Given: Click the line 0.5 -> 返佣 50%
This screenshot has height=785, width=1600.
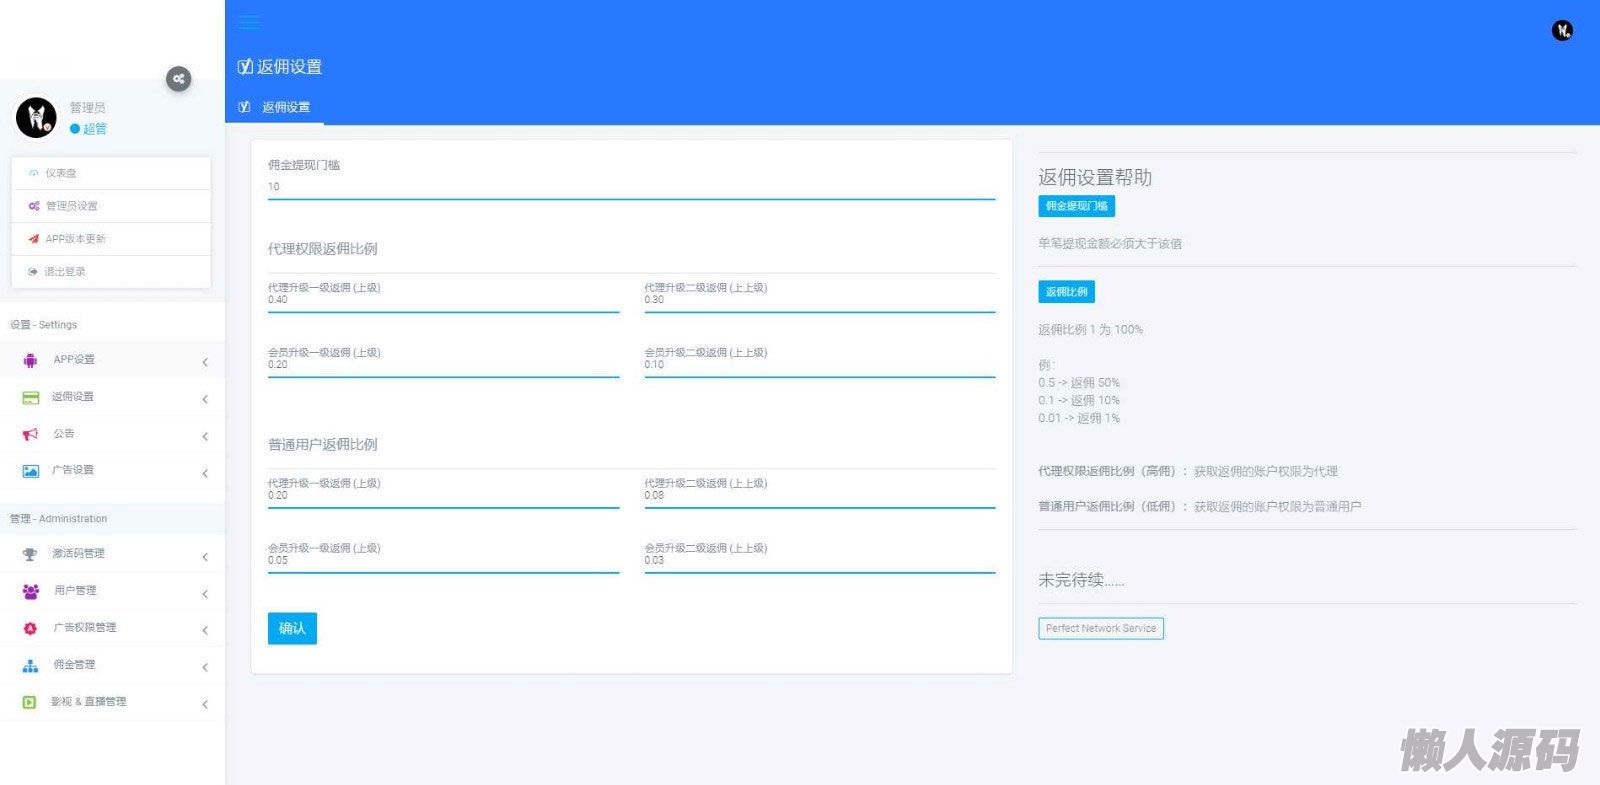Looking at the screenshot, I should click(x=1079, y=383).
